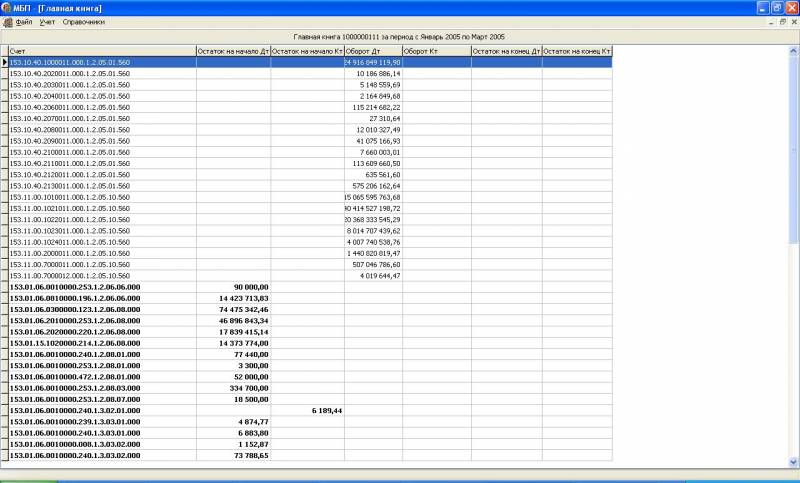Viewport: 800px width, 483px height.
Task: Open the Файл menu
Action: 24,22
